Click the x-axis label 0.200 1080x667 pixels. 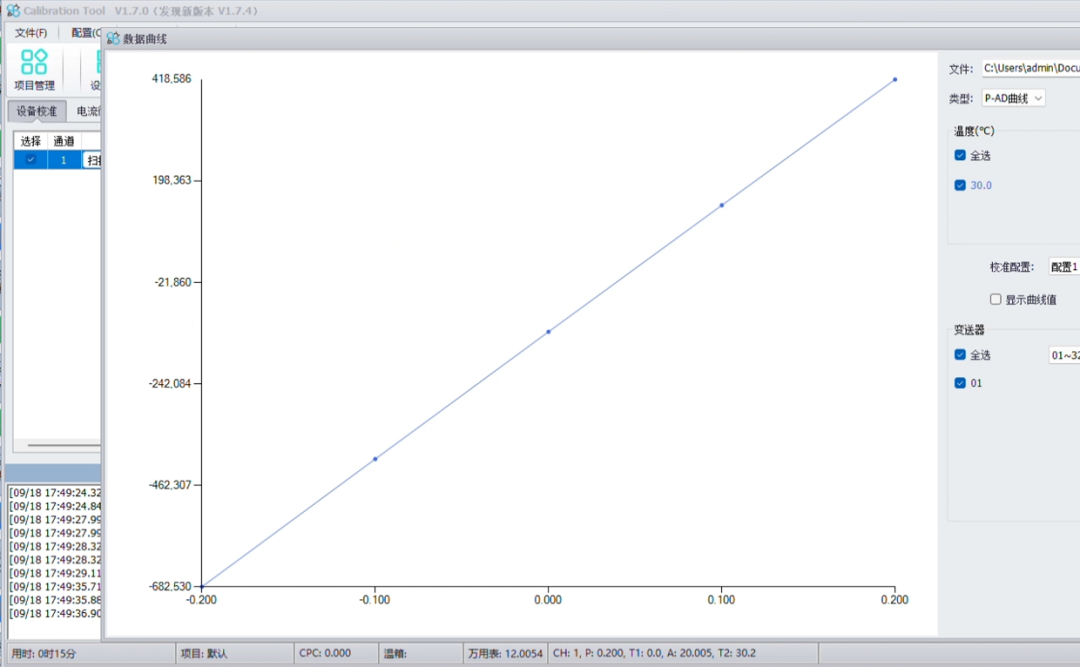895,599
